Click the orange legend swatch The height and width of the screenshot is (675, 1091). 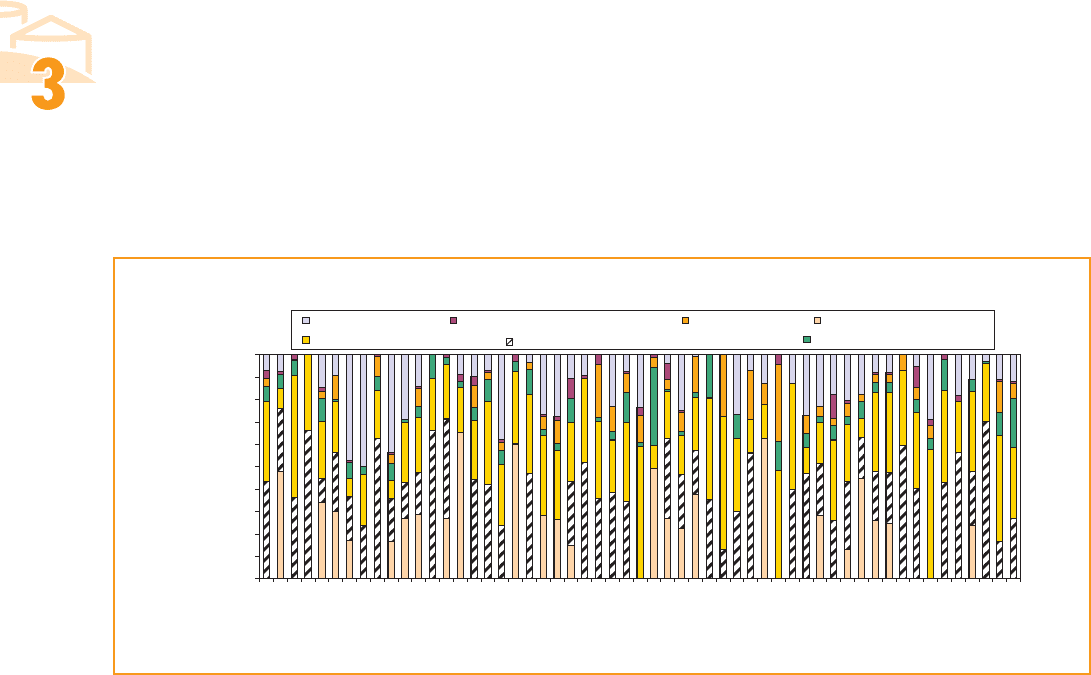[x=685, y=321]
